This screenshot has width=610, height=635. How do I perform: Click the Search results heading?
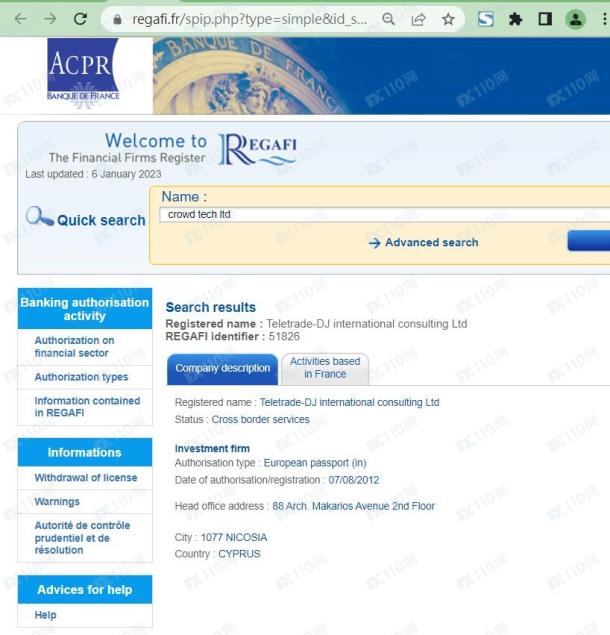(x=211, y=307)
